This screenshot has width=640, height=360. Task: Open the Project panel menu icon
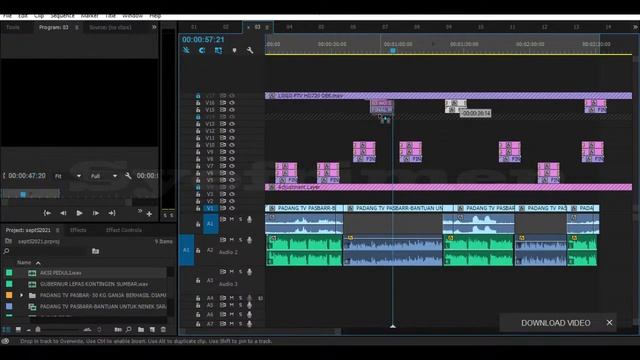pos(58,230)
